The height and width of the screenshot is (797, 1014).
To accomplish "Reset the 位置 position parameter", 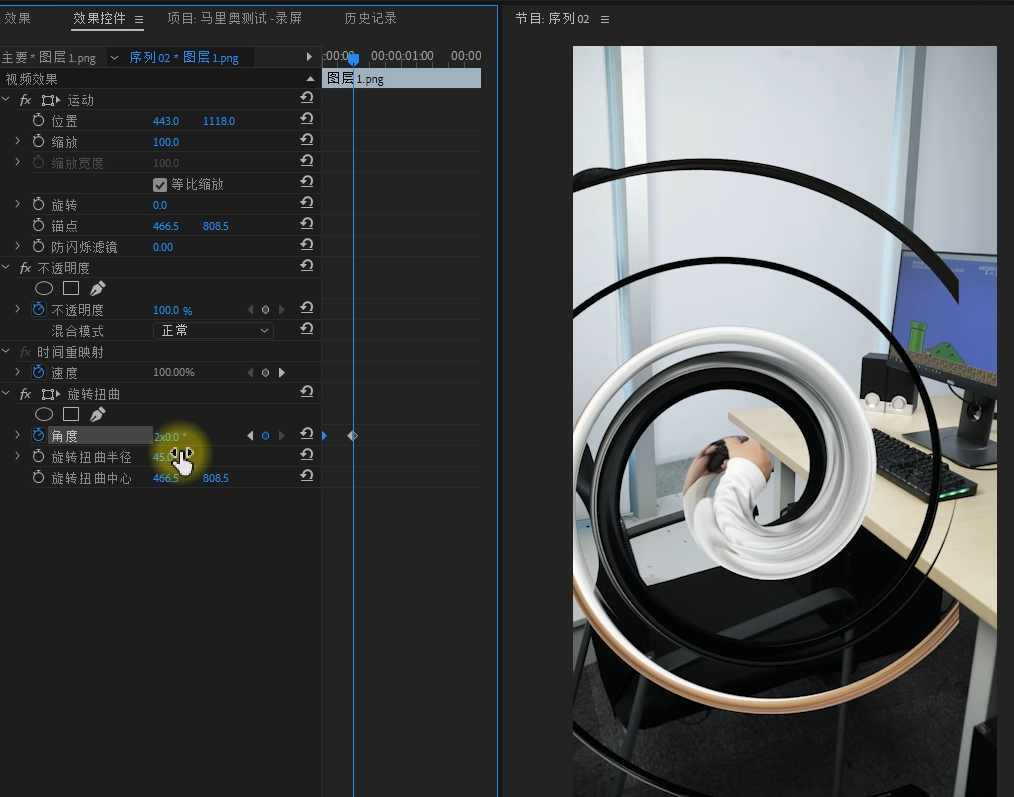I will pyautogui.click(x=307, y=119).
